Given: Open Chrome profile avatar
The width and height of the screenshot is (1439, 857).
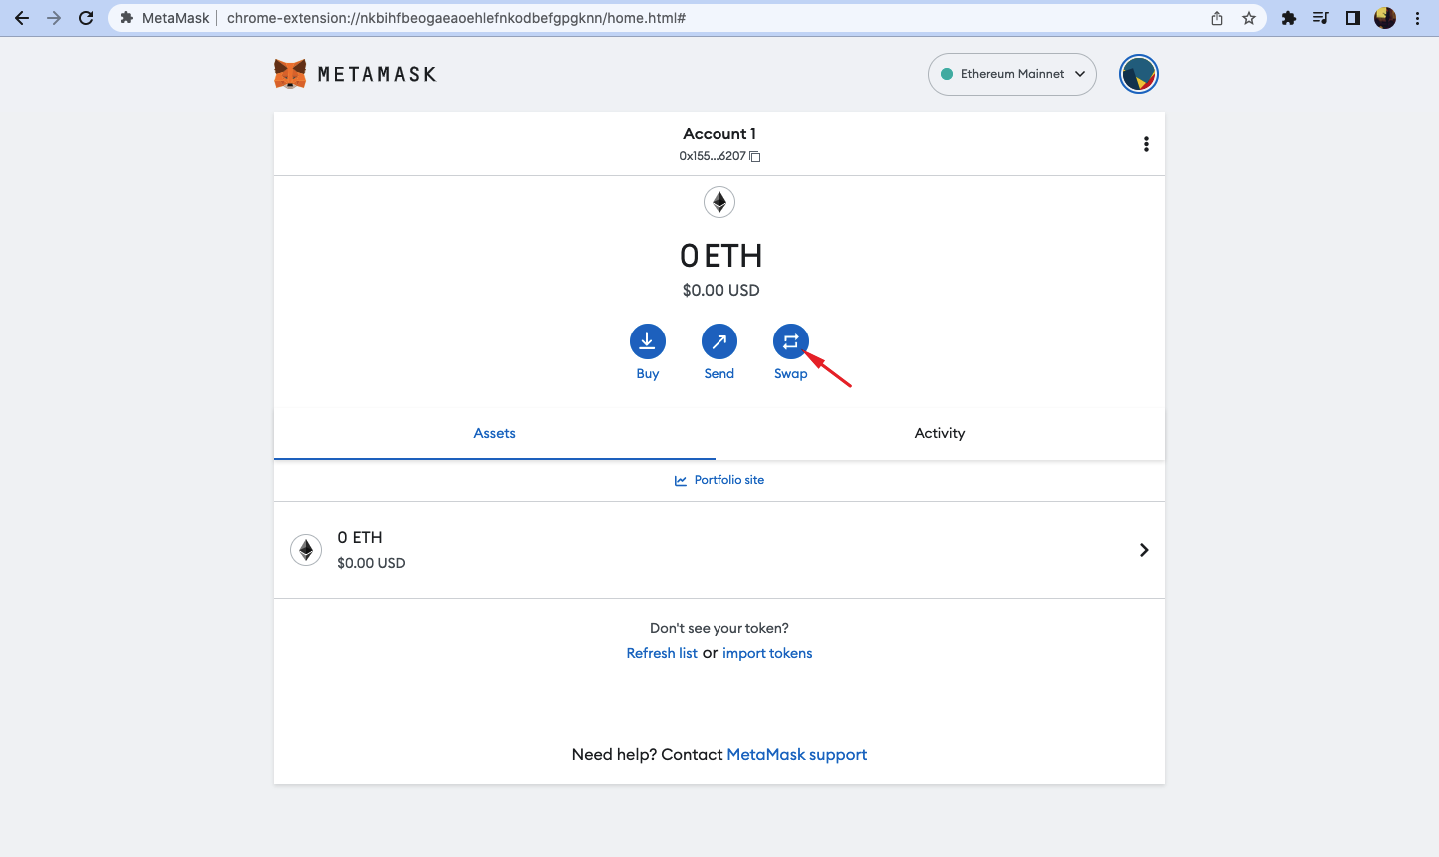Looking at the screenshot, I should point(1385,18).
